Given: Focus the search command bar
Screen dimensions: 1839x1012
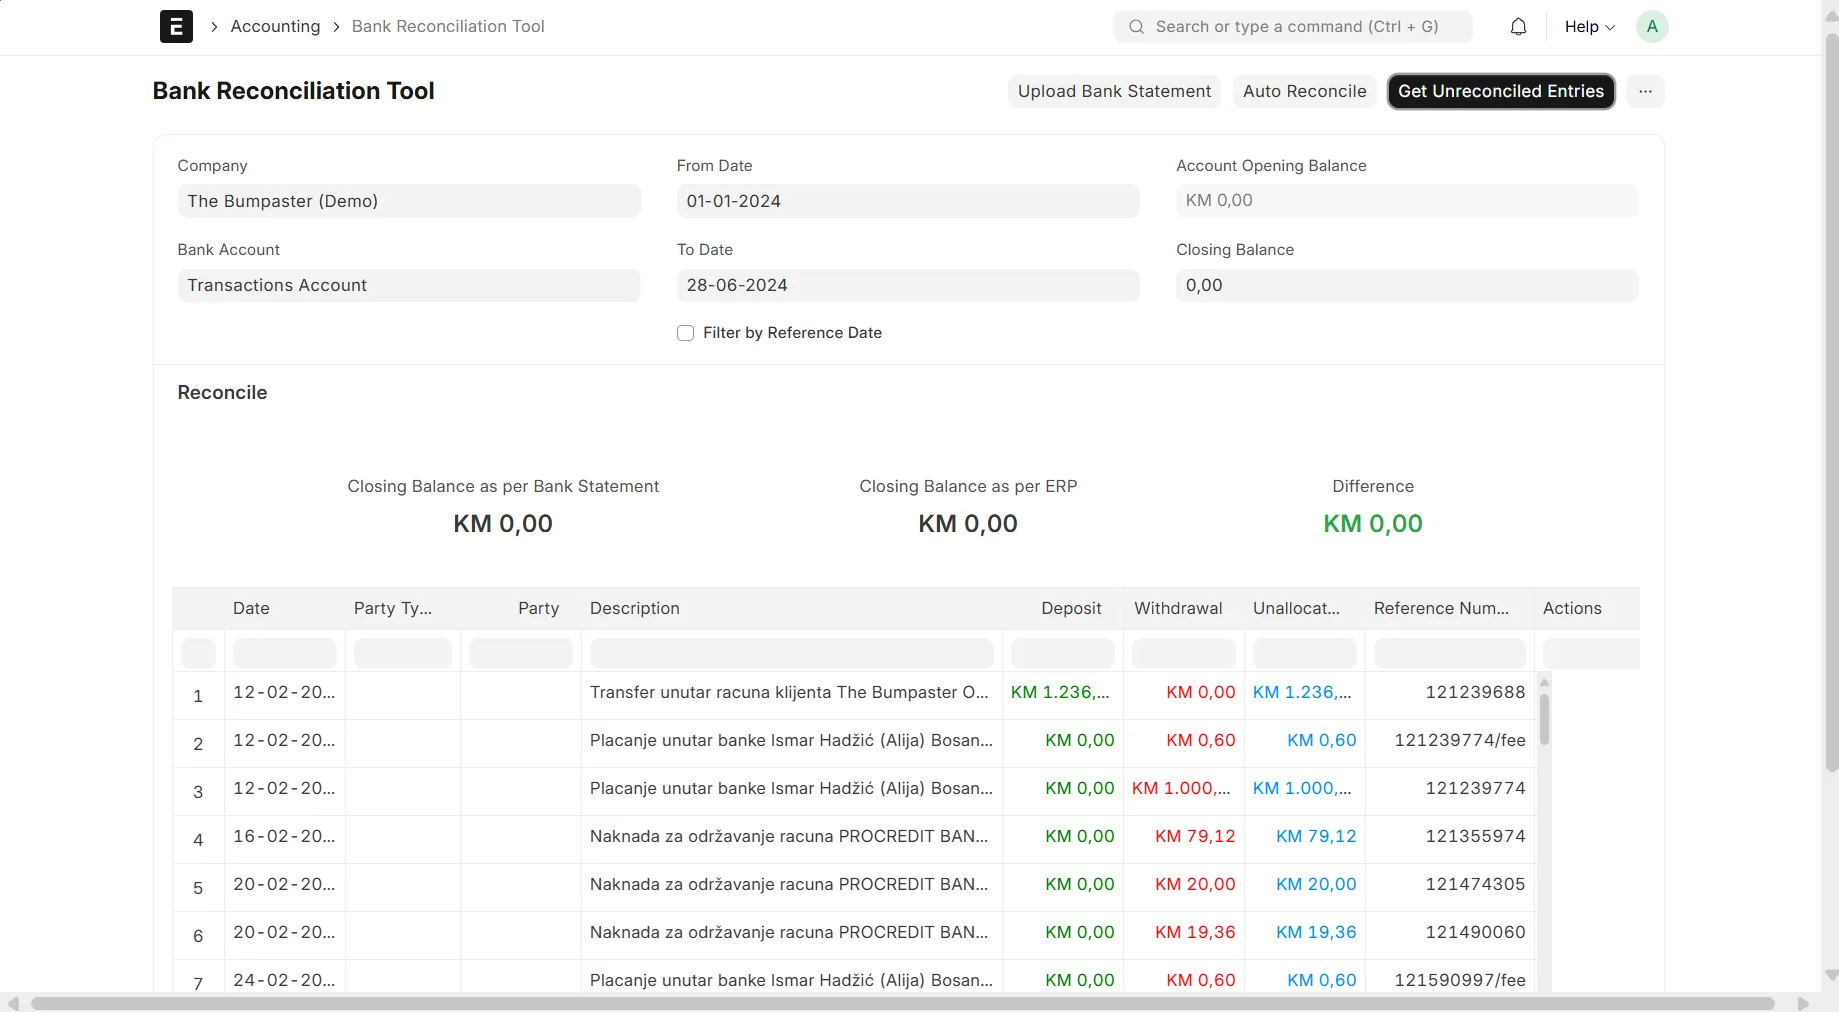Looking at the screenshot, I should click(x=1292, y=27).
